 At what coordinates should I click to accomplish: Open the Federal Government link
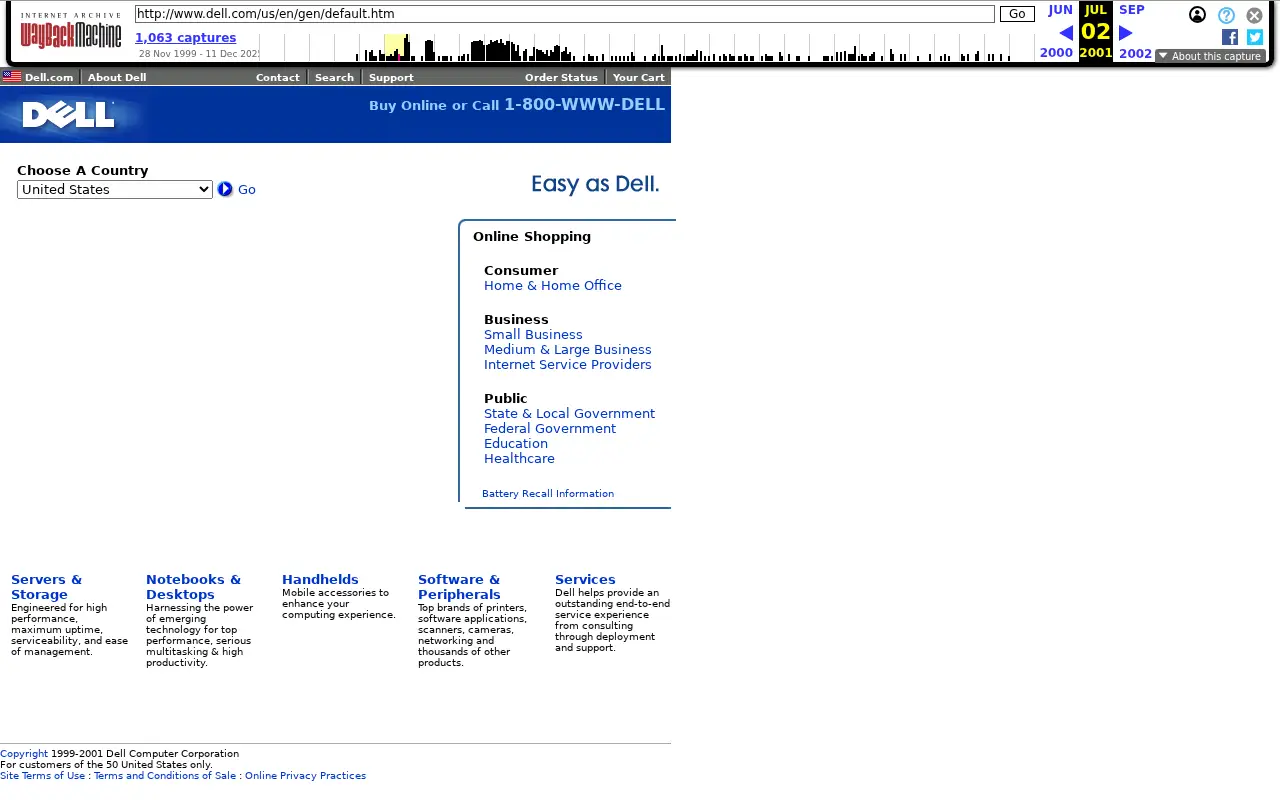point(550,429)
